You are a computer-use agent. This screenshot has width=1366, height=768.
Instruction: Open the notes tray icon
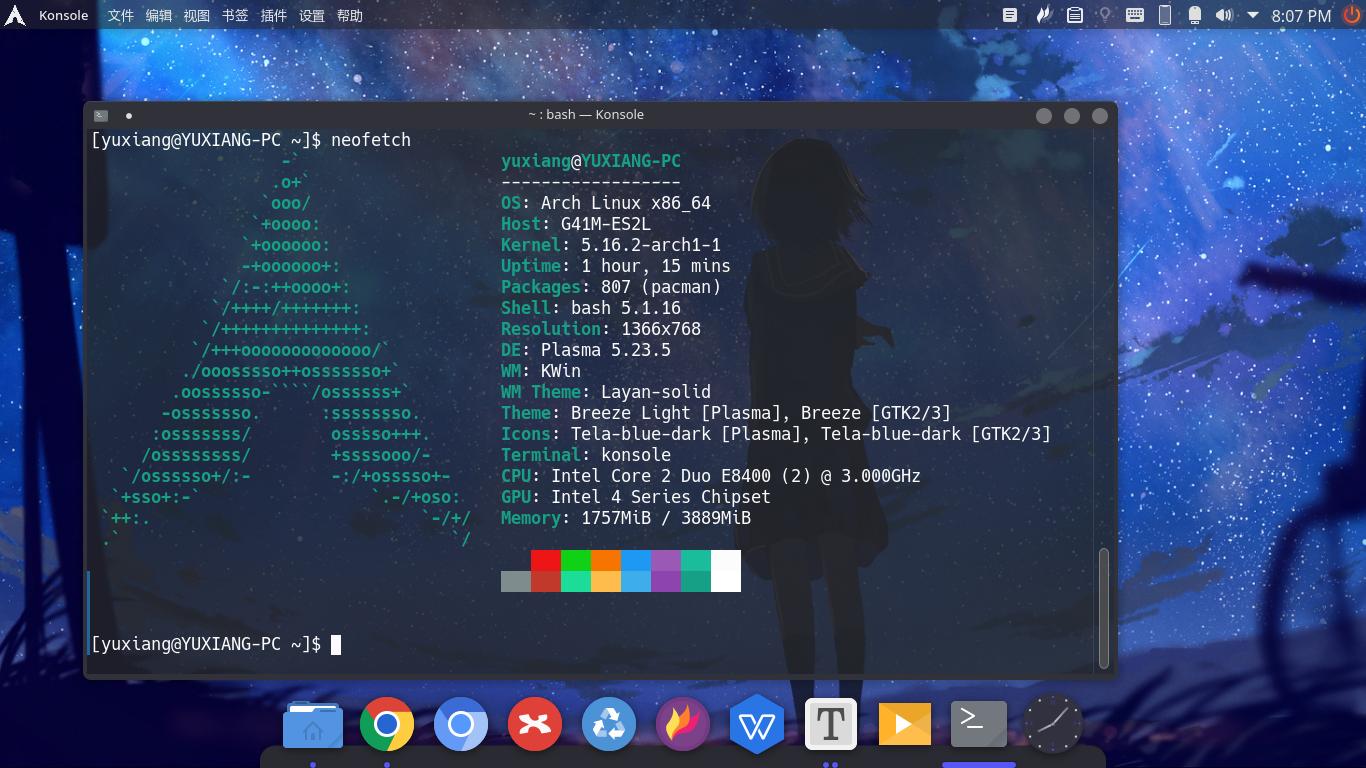tap(1010, 15)
